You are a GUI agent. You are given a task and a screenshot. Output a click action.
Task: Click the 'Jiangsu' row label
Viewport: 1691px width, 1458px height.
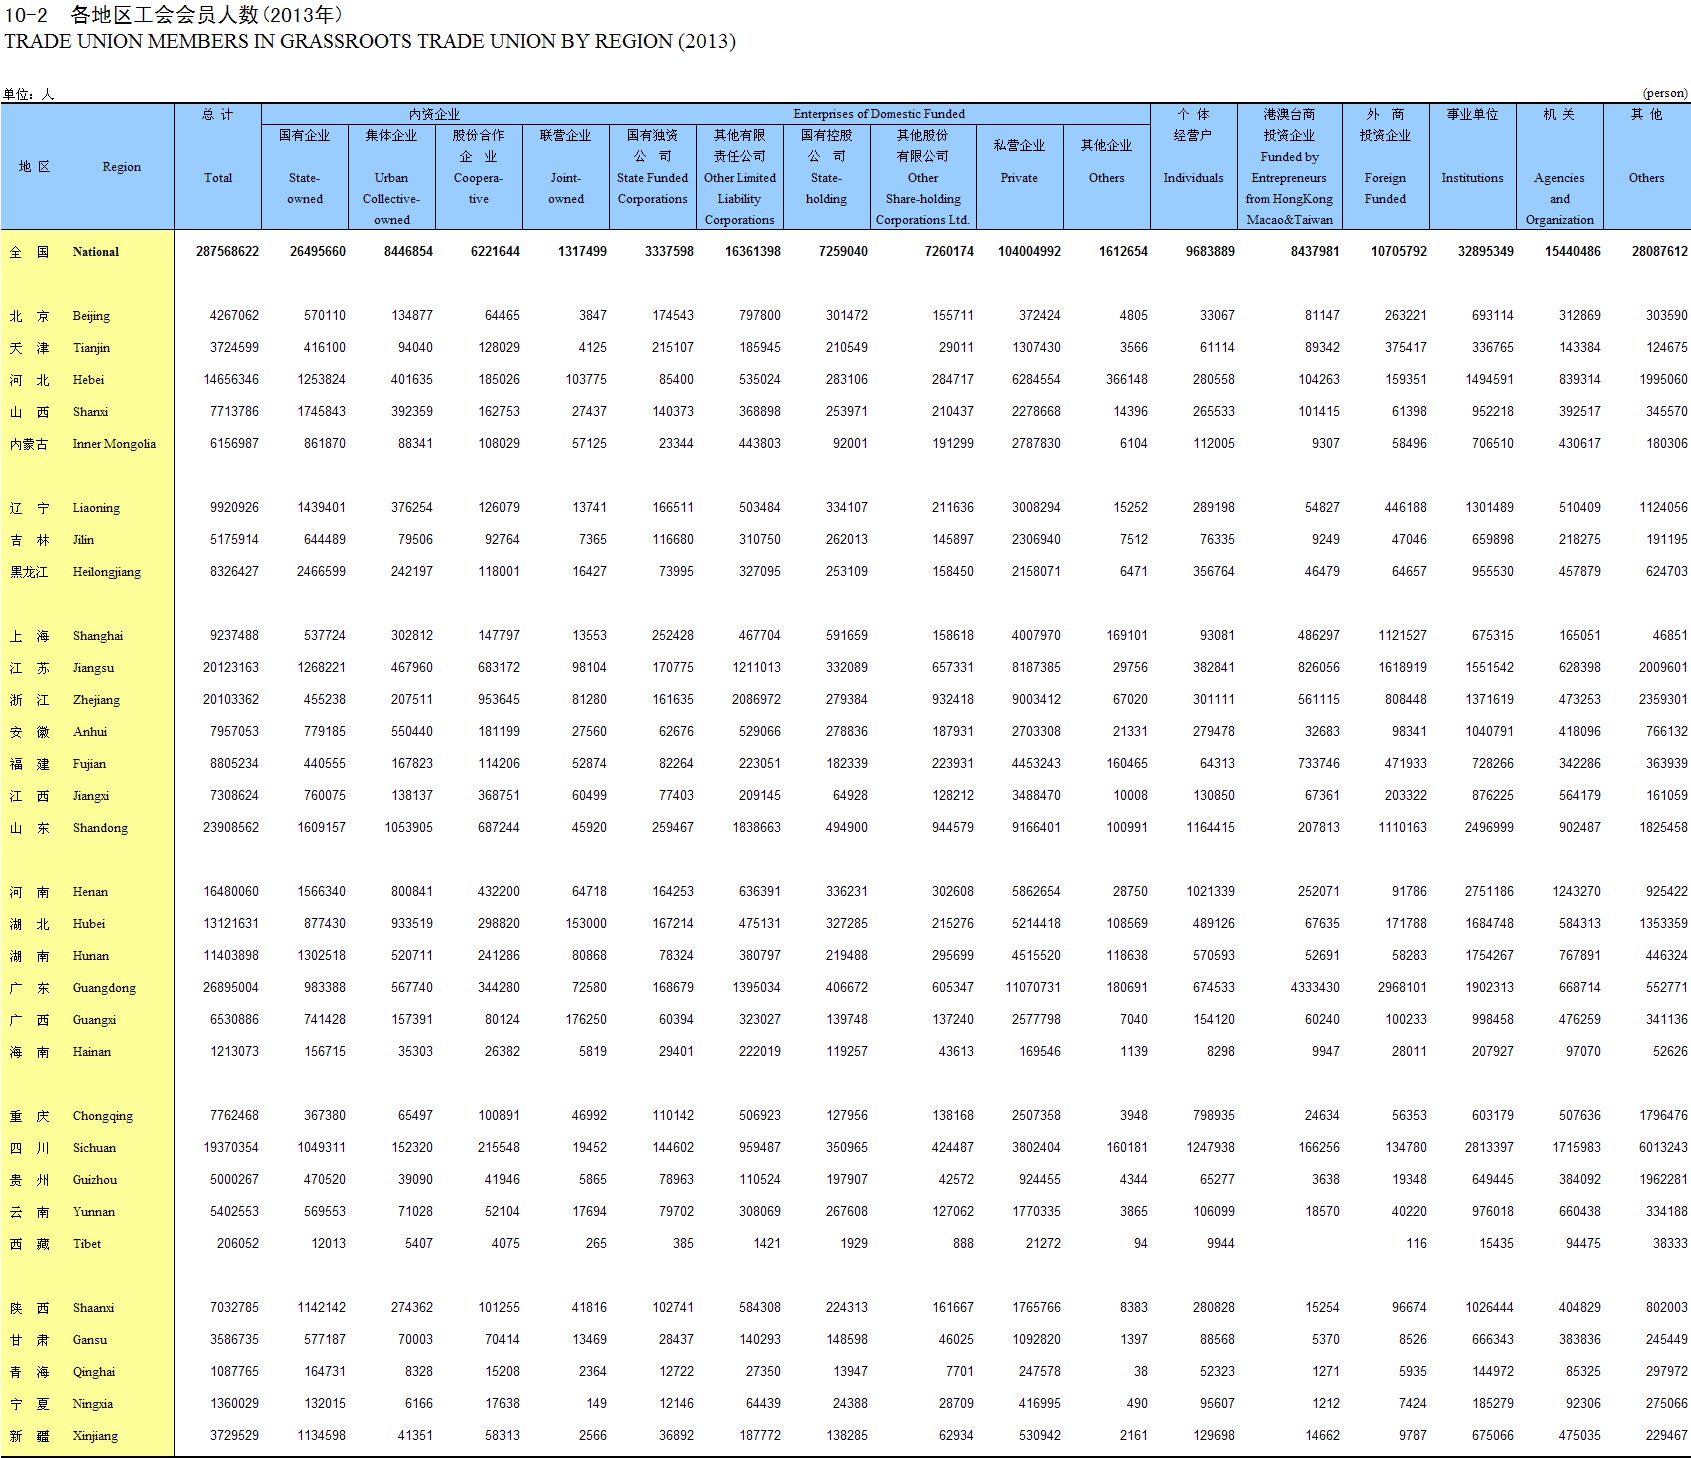[x=93, y=668]
